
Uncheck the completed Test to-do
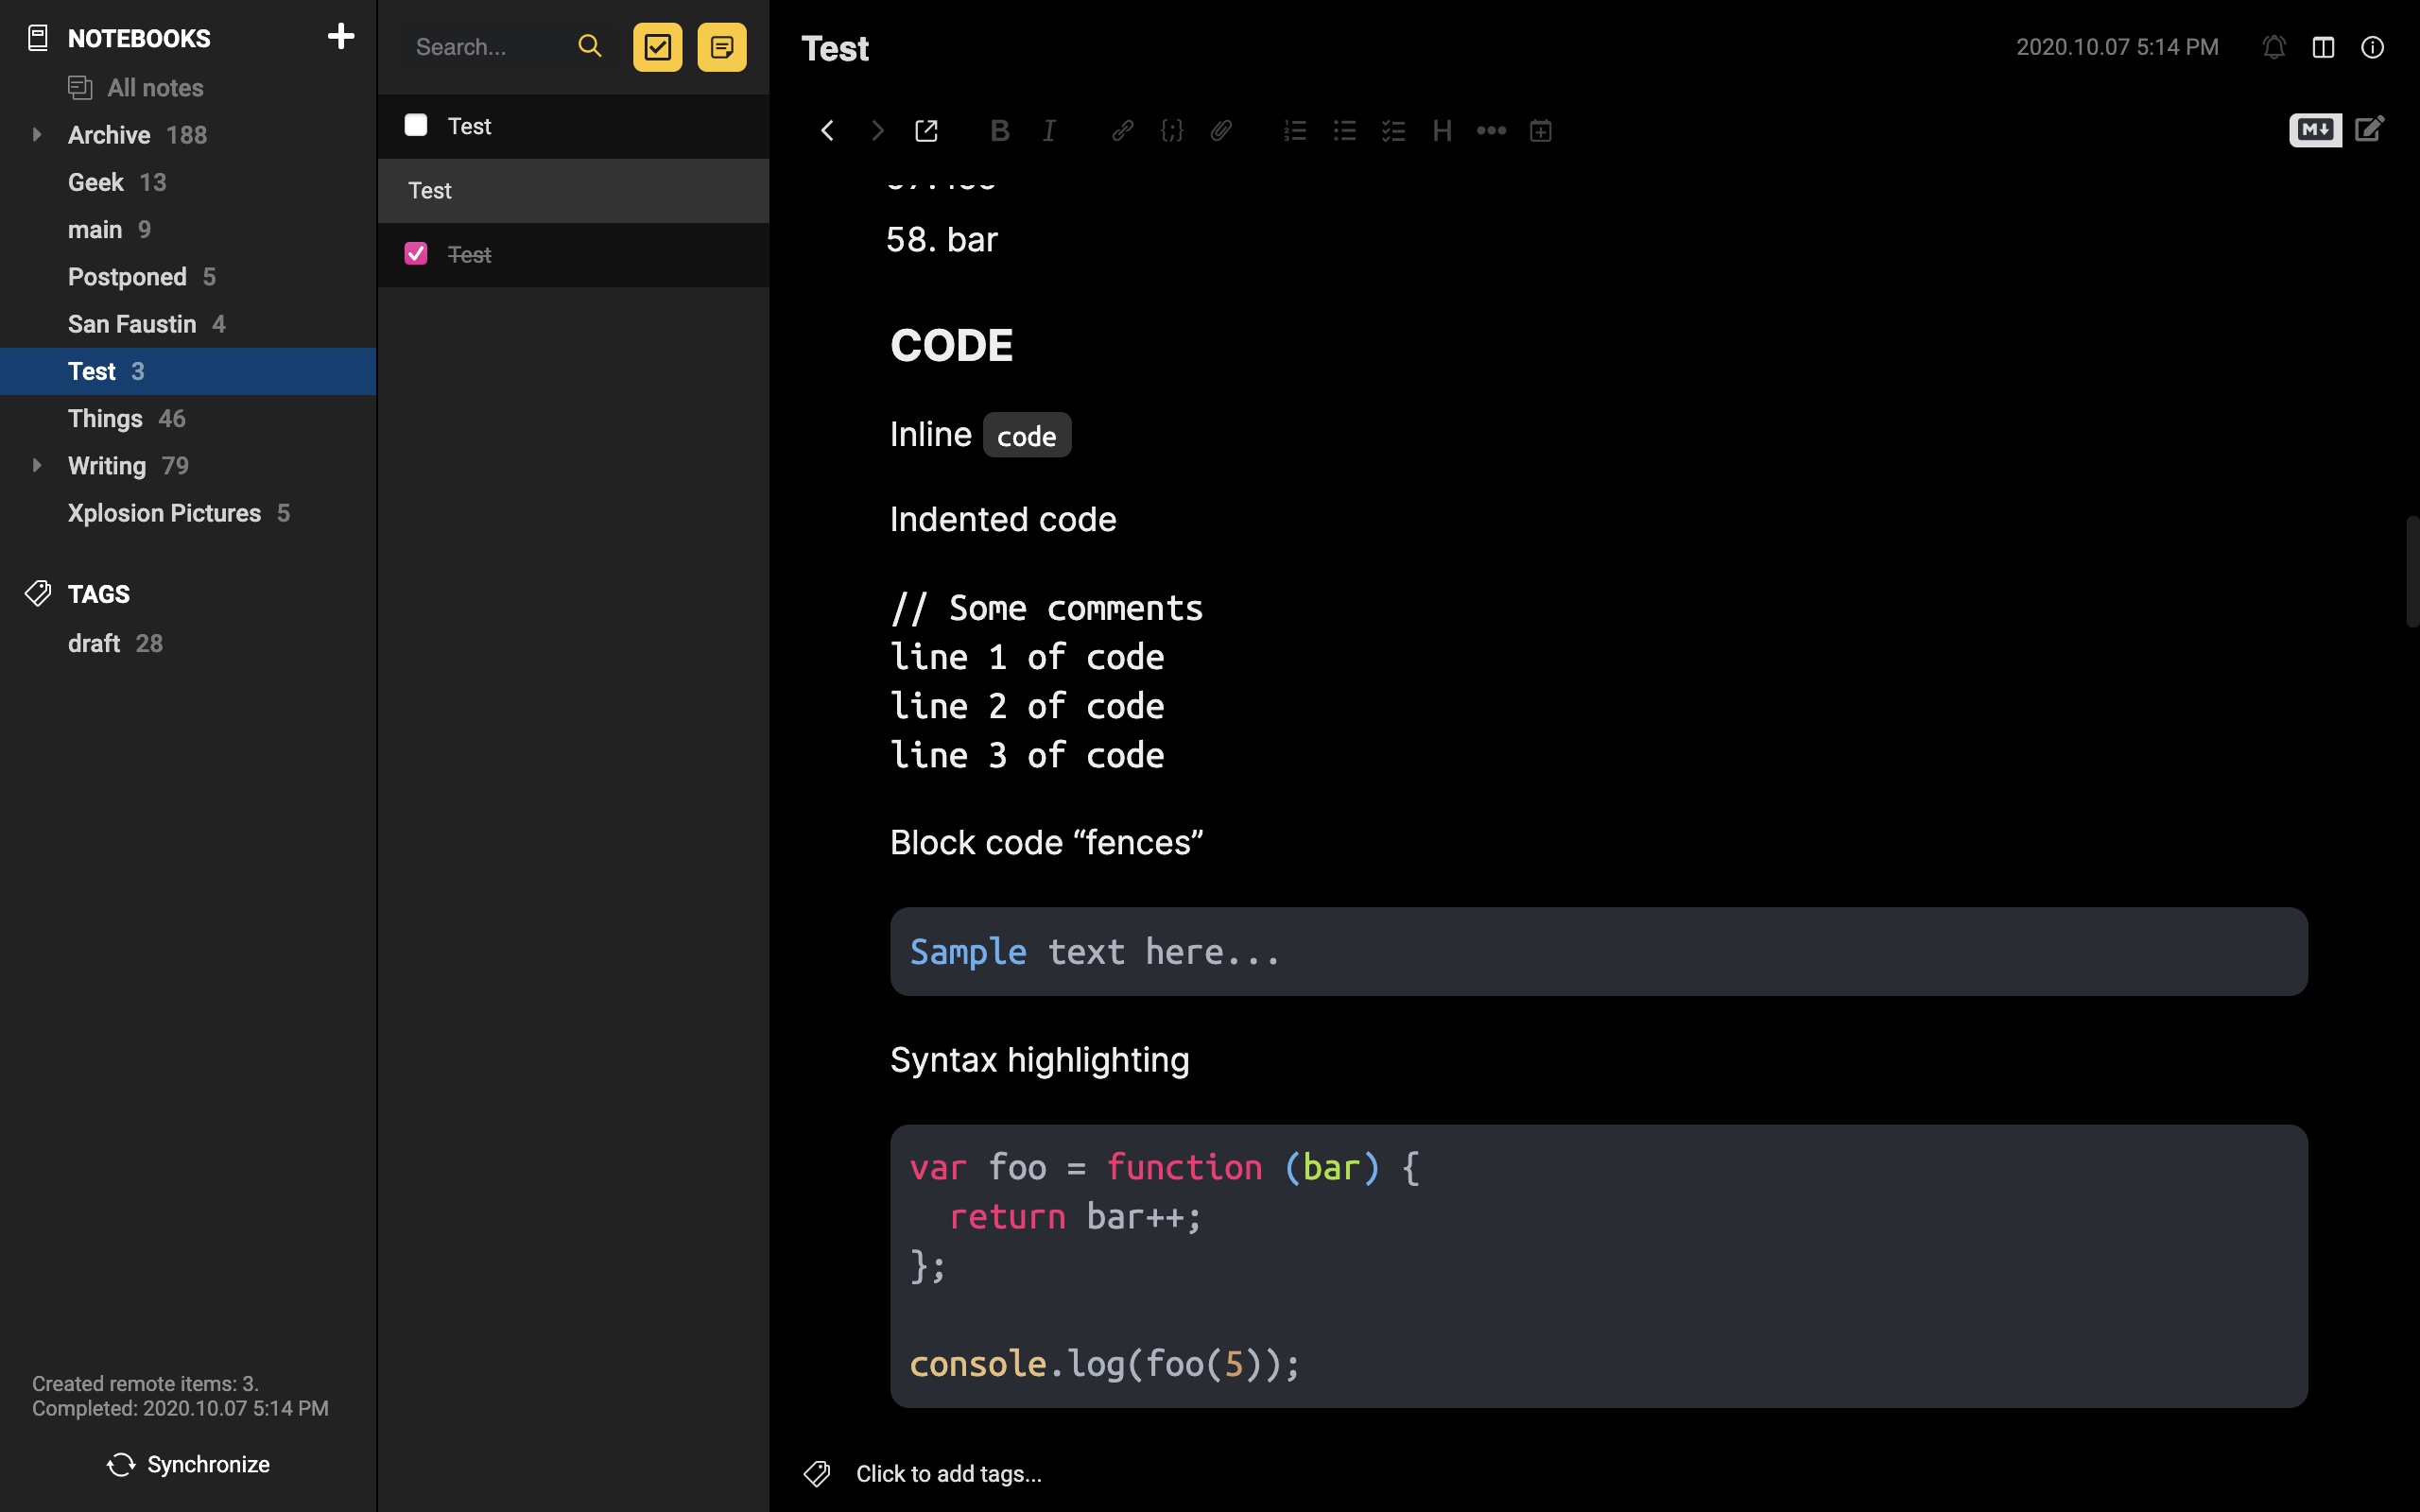416,254
